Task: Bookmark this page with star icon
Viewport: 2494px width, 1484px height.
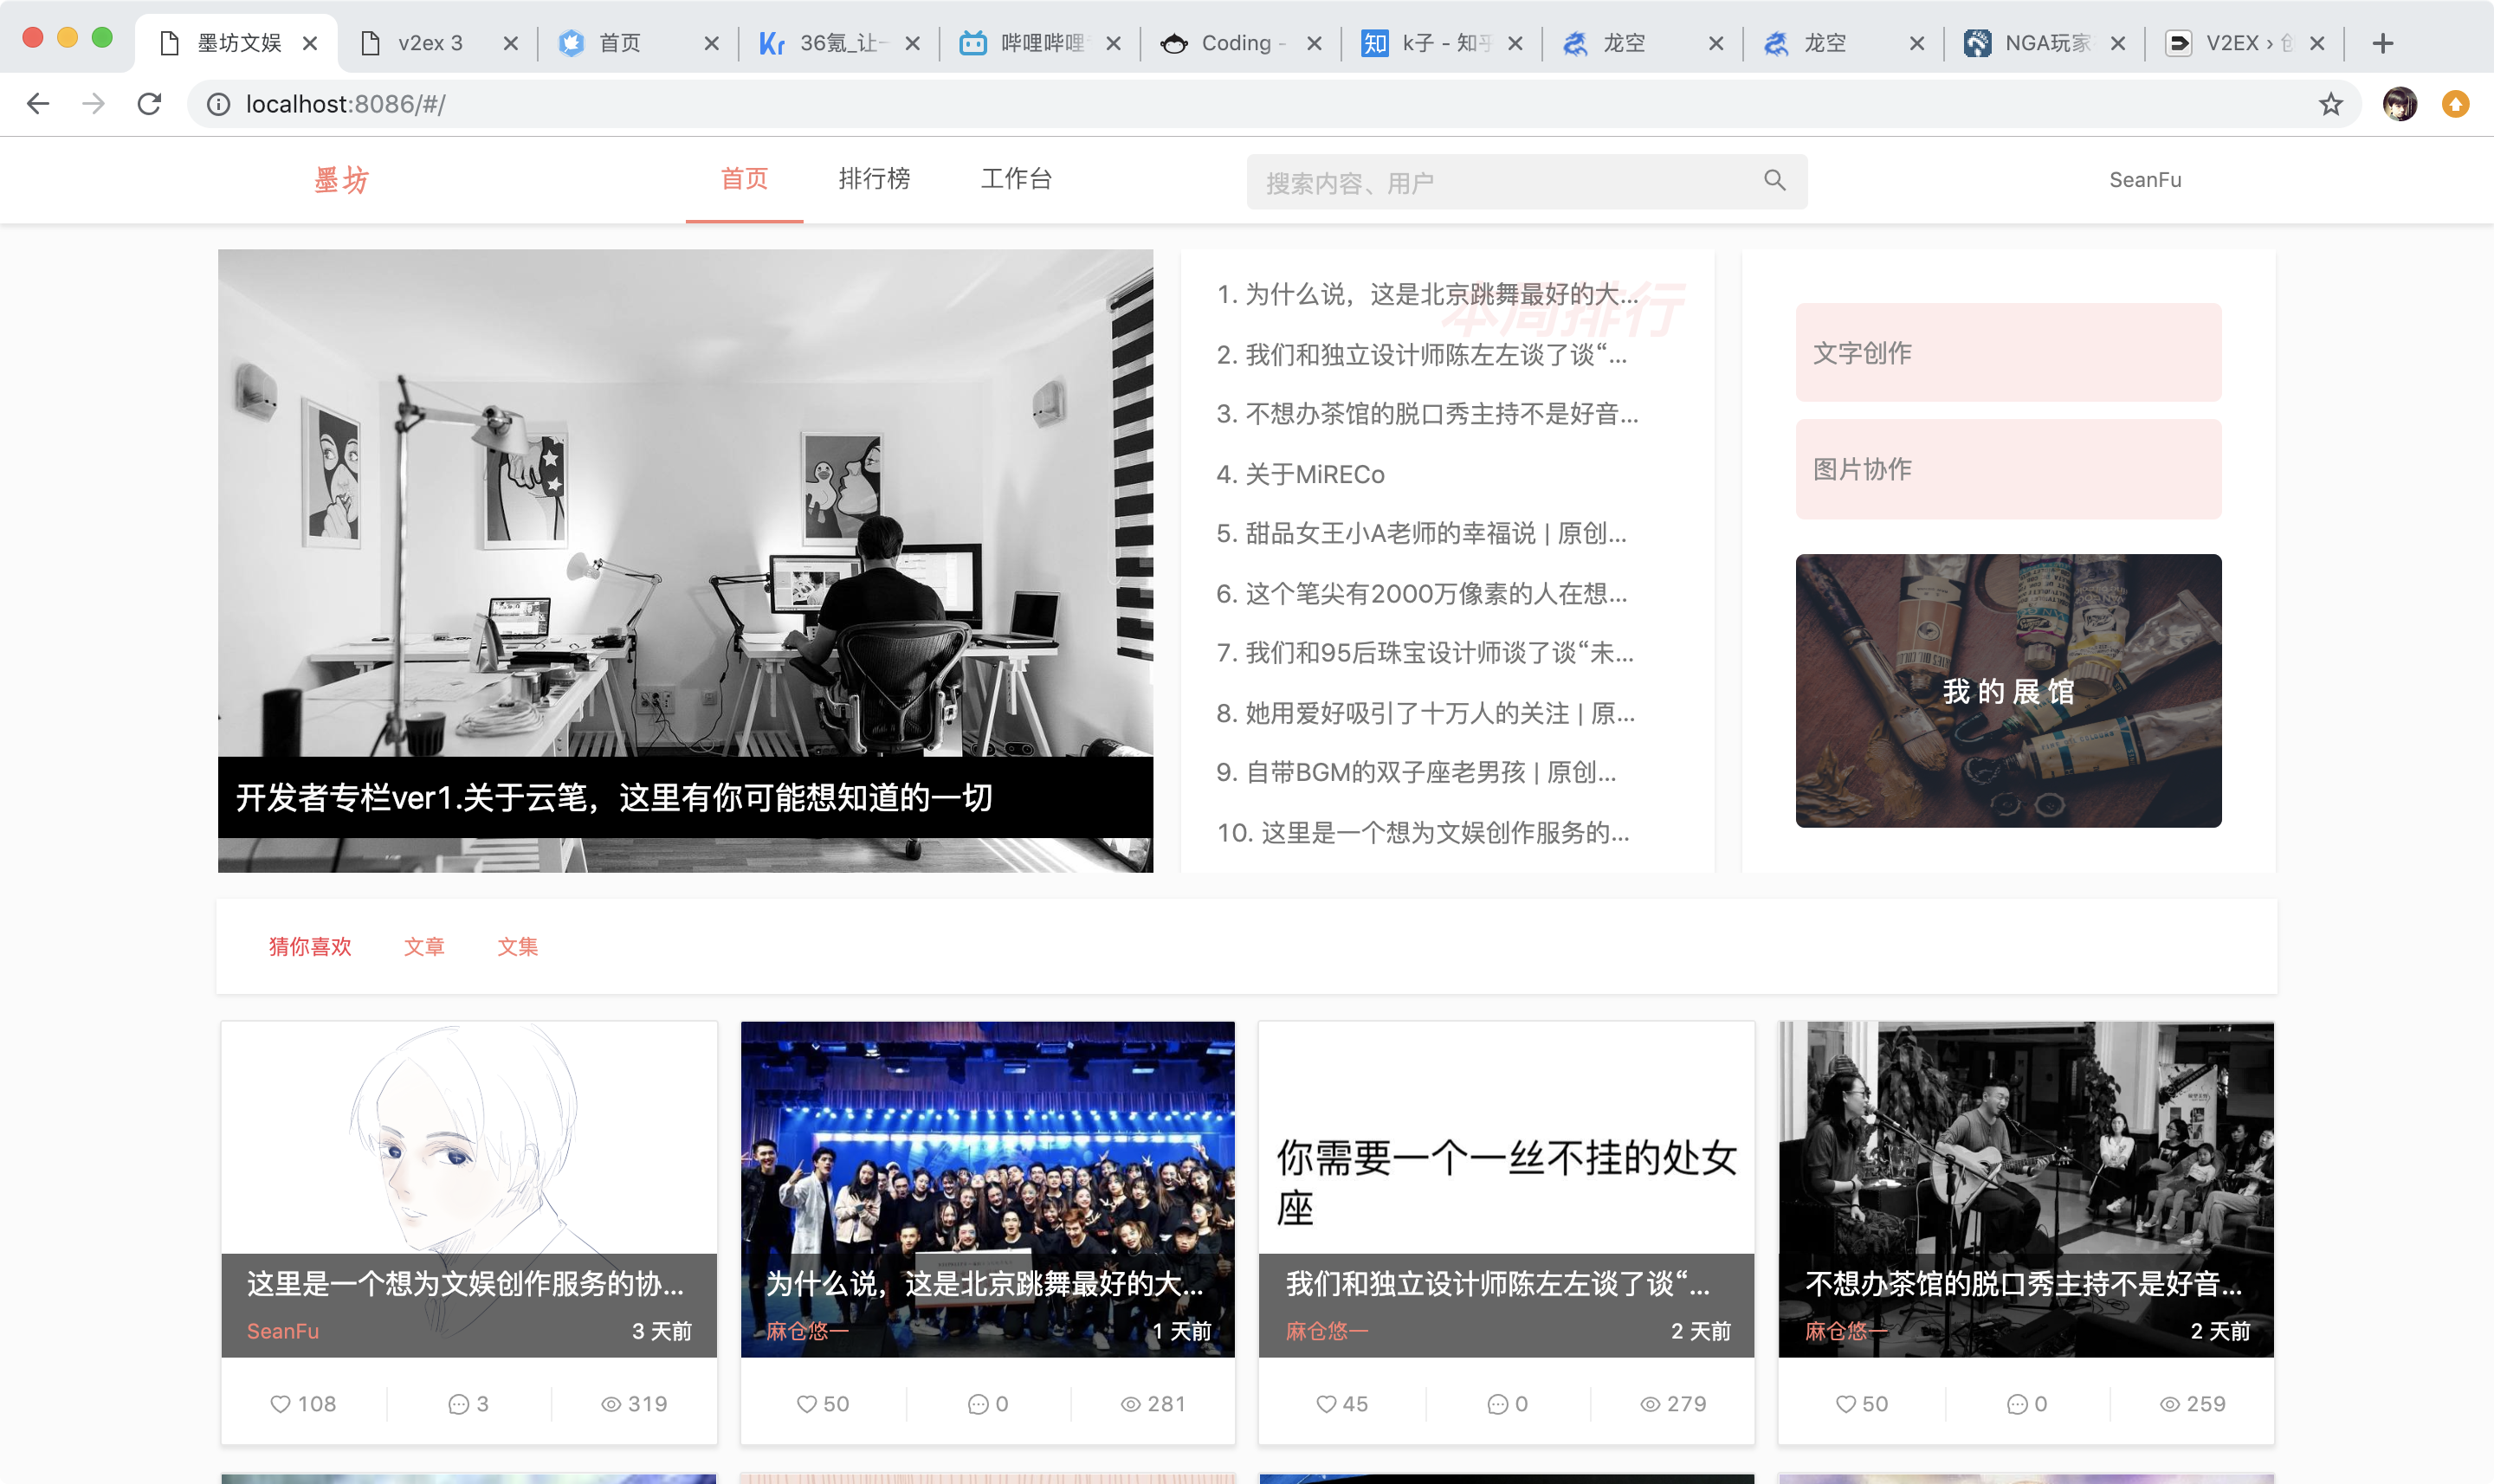Action: (x=2330, y=104)
